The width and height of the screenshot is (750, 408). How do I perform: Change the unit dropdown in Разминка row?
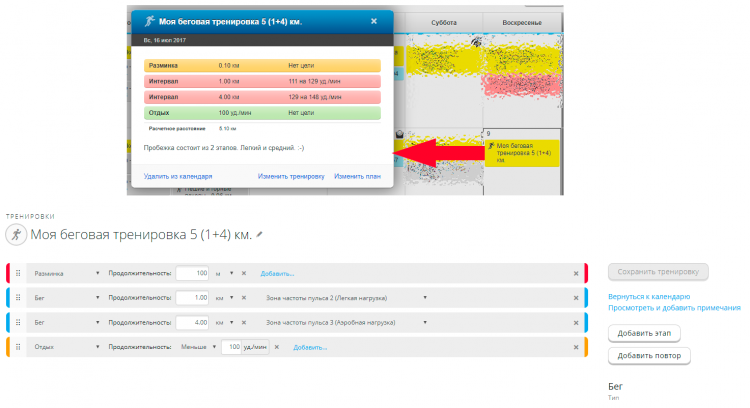[x=231, y=273]
